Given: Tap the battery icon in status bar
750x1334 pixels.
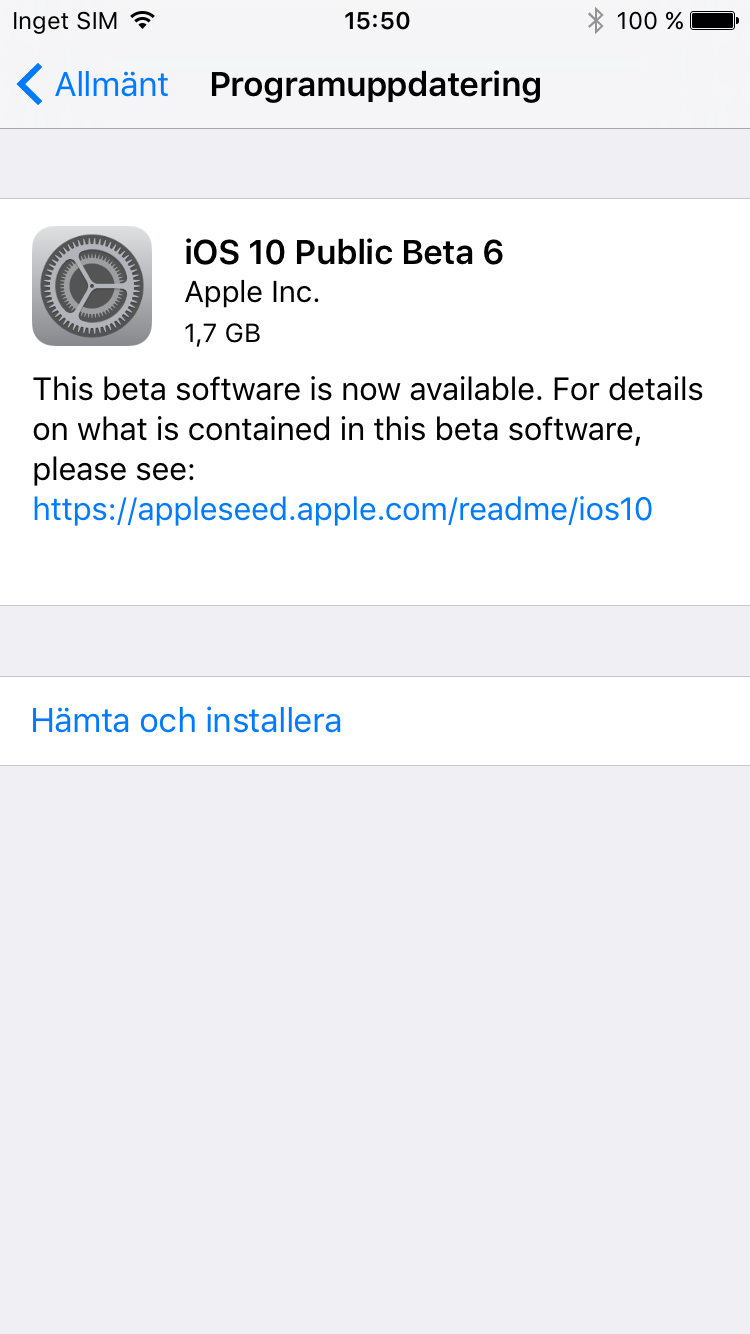Looking at the screenshot, I should point(714,20).
